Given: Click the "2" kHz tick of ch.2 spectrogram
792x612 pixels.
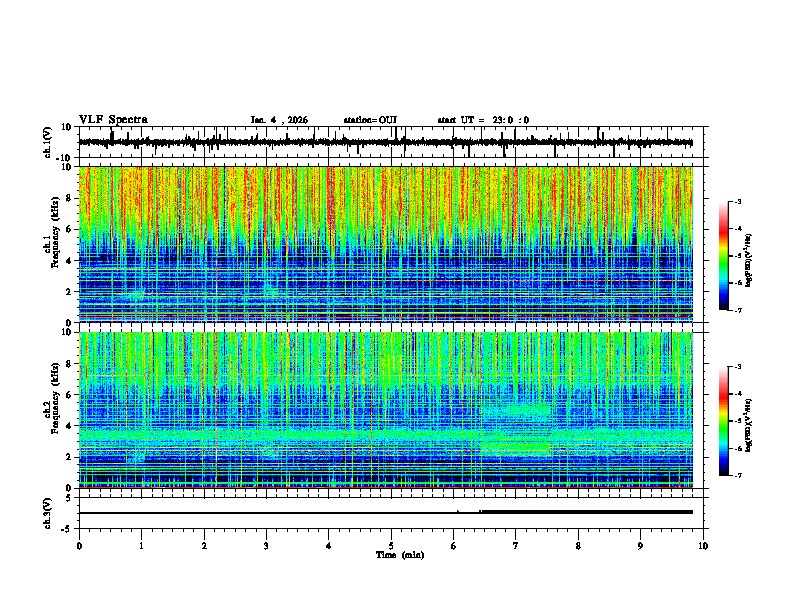Looking at the screenshot, I should 70,457.
